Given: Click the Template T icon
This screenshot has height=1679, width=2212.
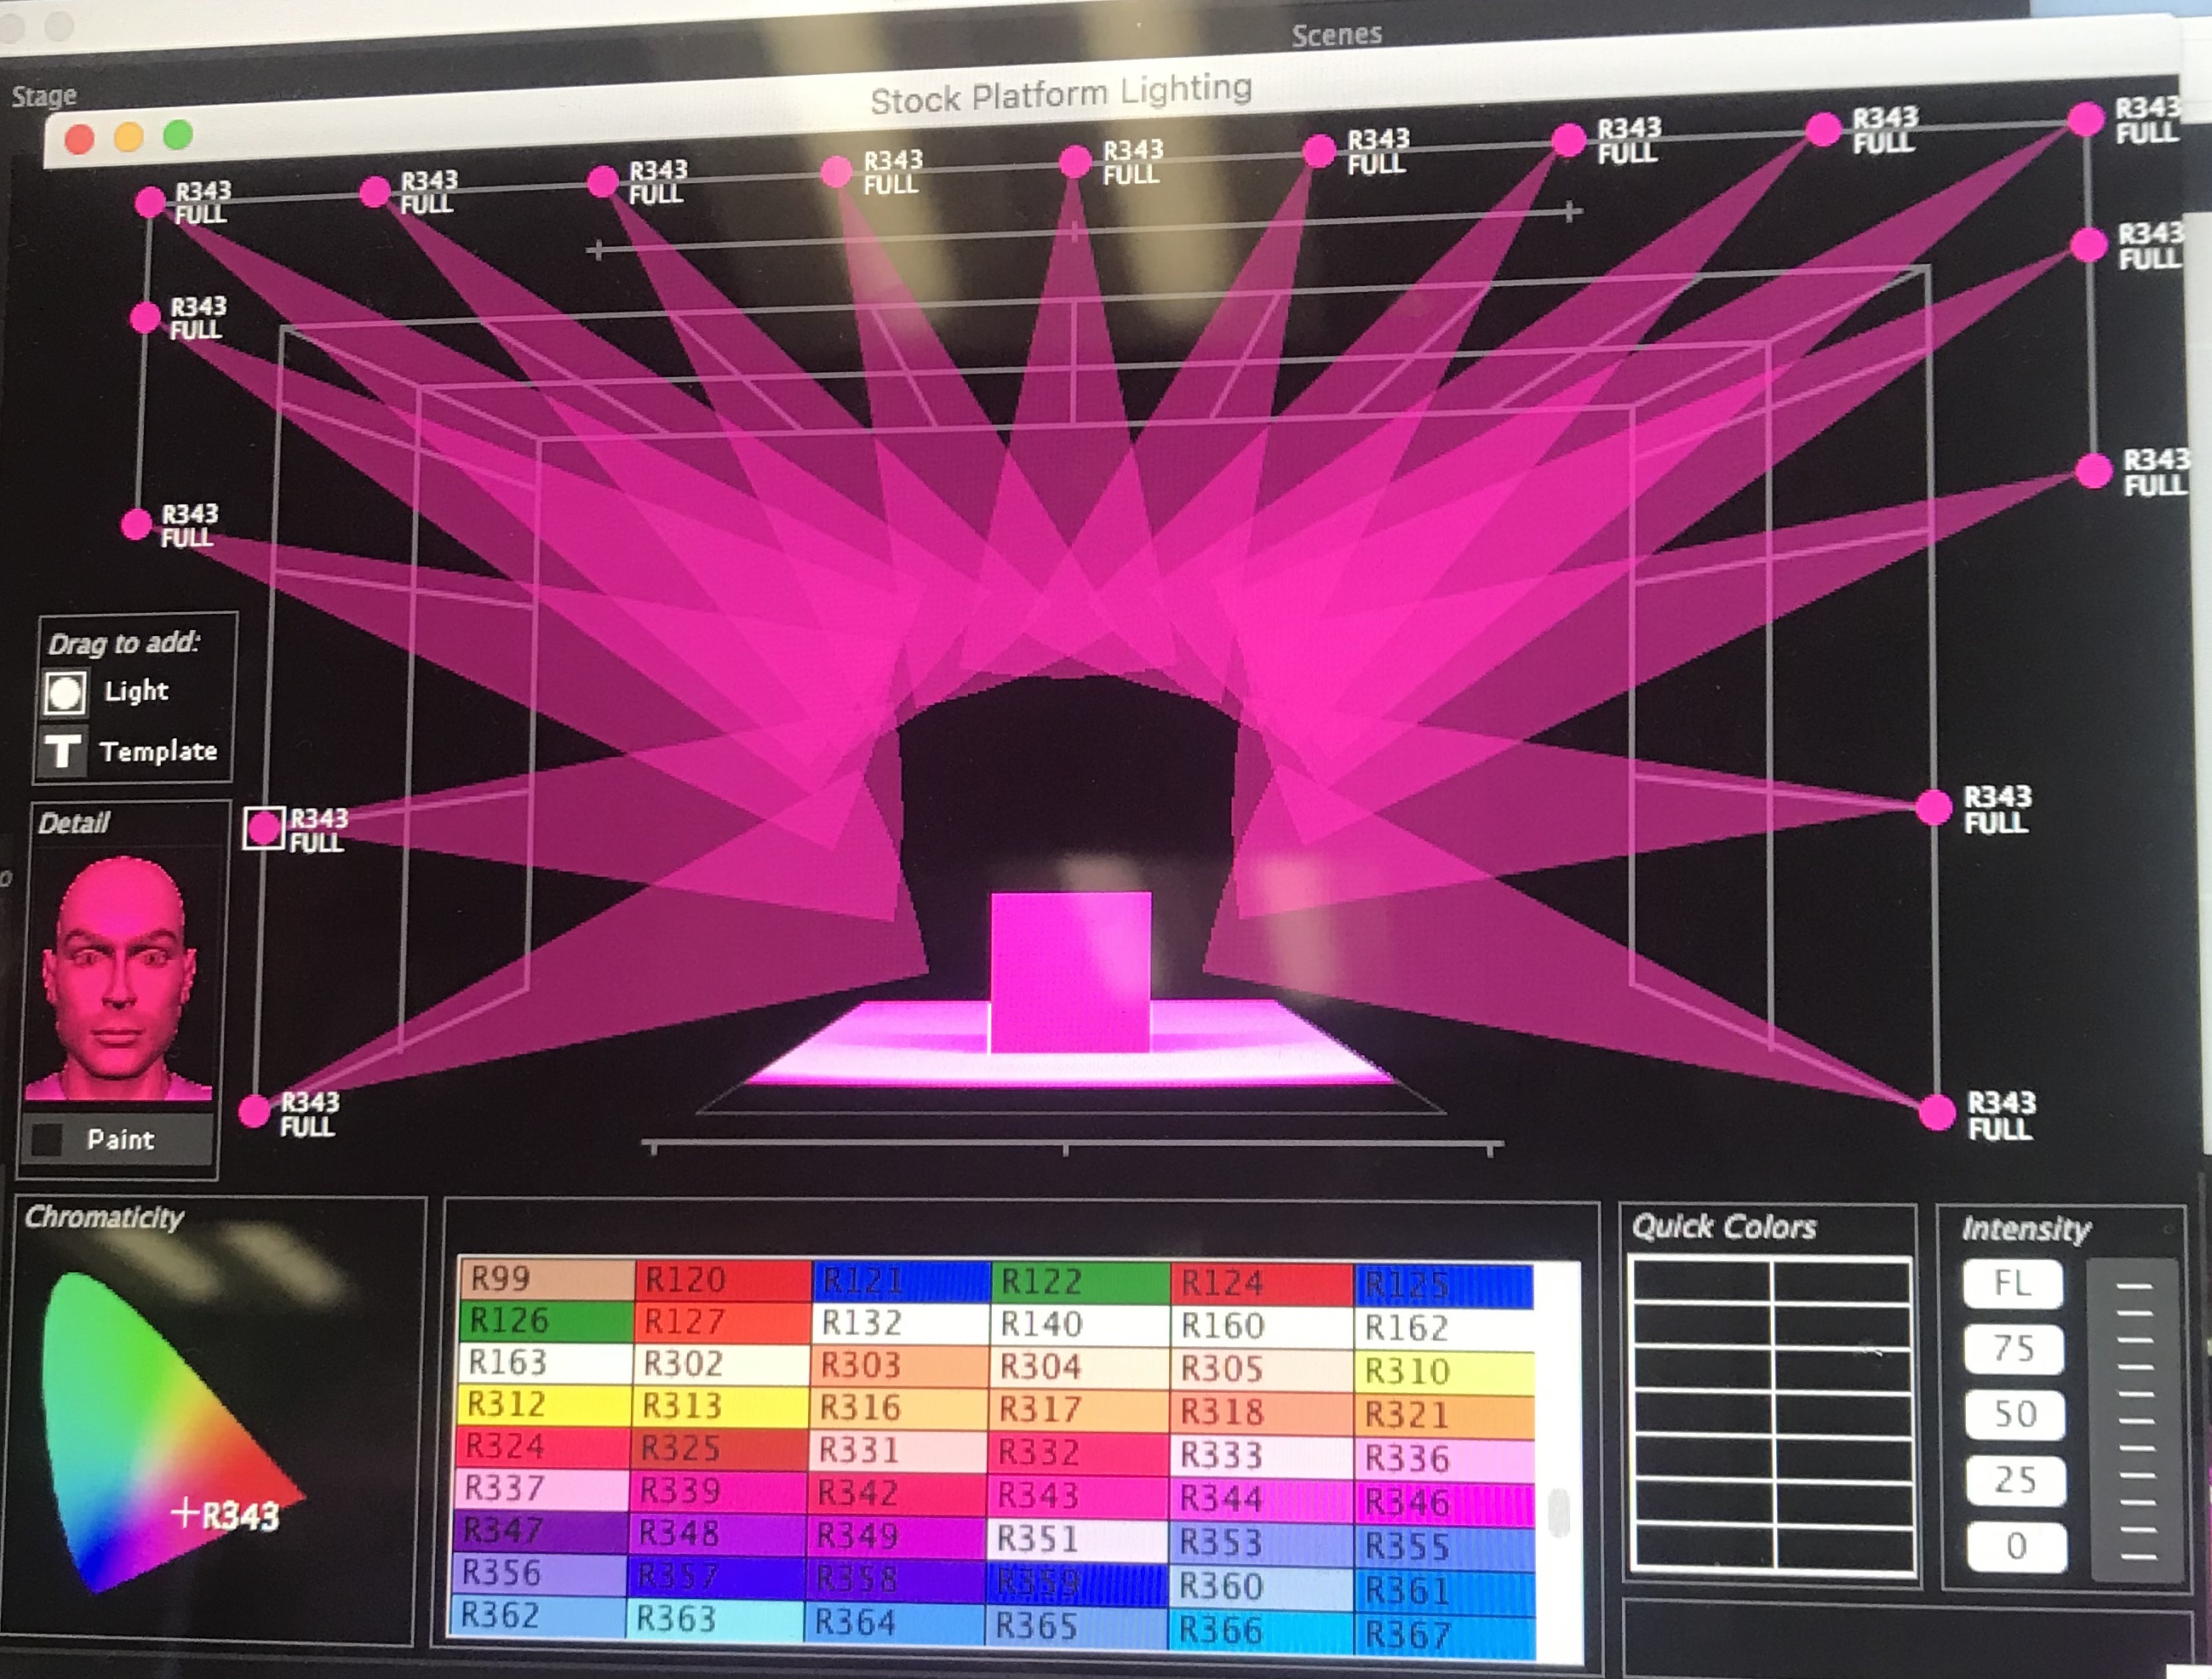Looking at the screenshot, I should (x=63, y=749).
